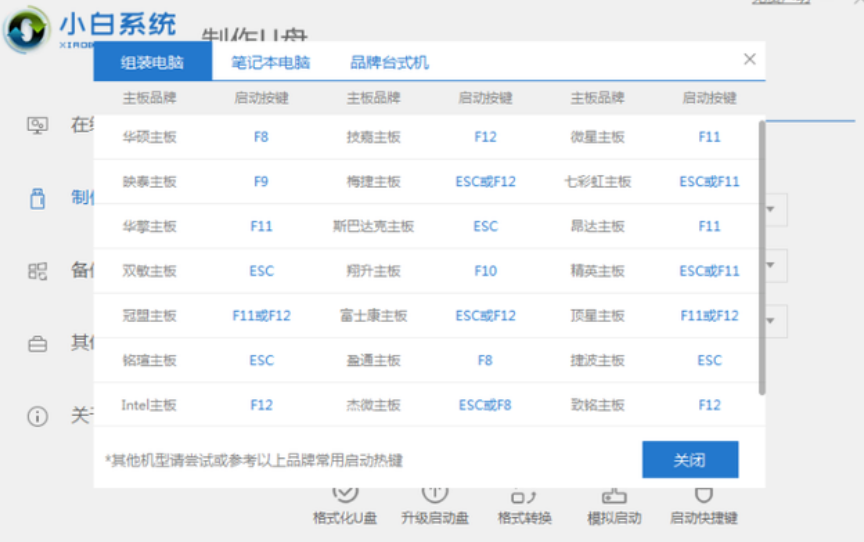Screen dimensions: 864x542
Task: Close the boot hotkey dialog with X
Action: (x=749, y=59)
